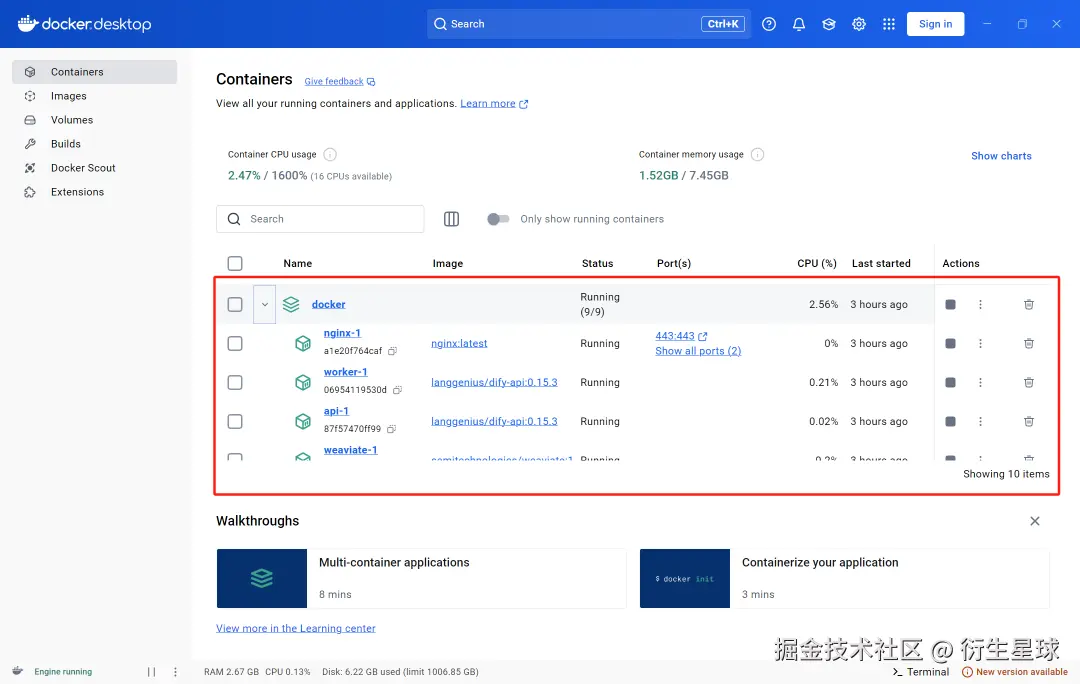Stop the nginx-1 container
The width and height of the screenshot is (1080, 684).
click(951, 343)
